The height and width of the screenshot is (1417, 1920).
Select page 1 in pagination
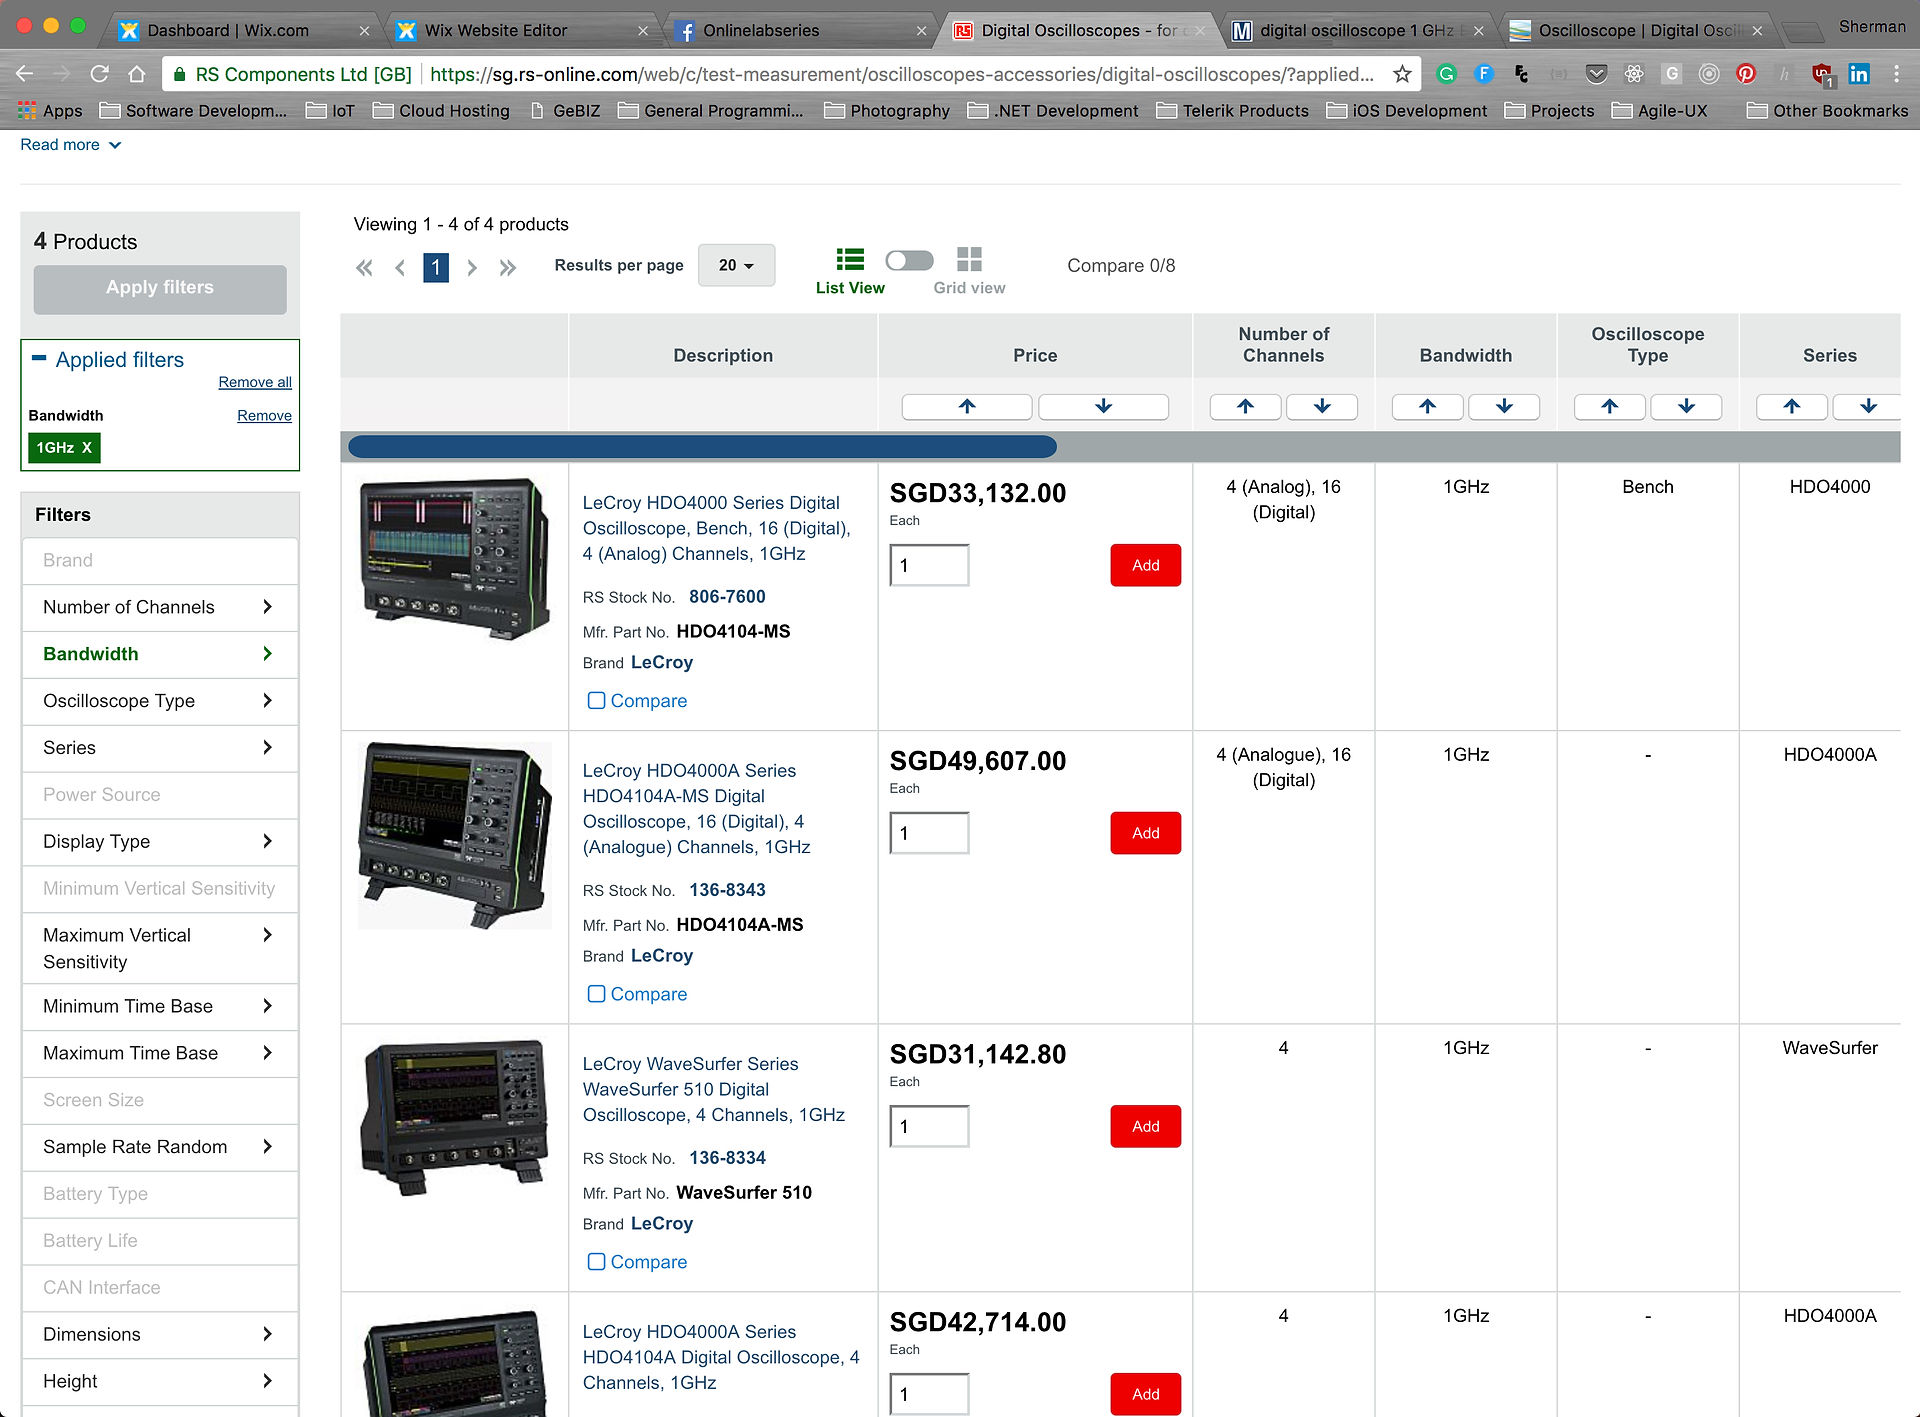436,267
